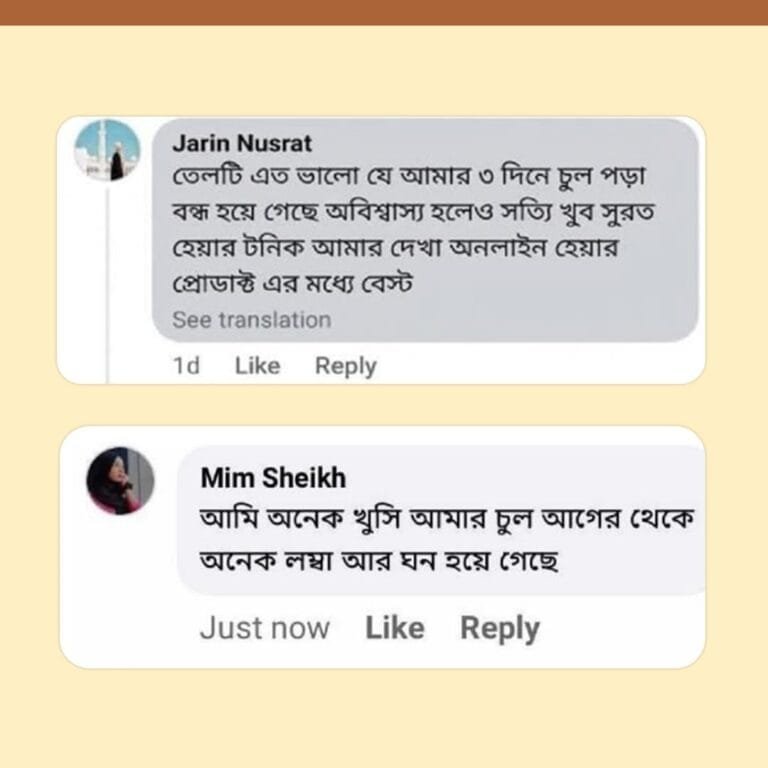The width and height of the screenshot is (768, 768).
Task: Click the 1d timestamp on Jarin's comment
Action: tap(186, 367)
